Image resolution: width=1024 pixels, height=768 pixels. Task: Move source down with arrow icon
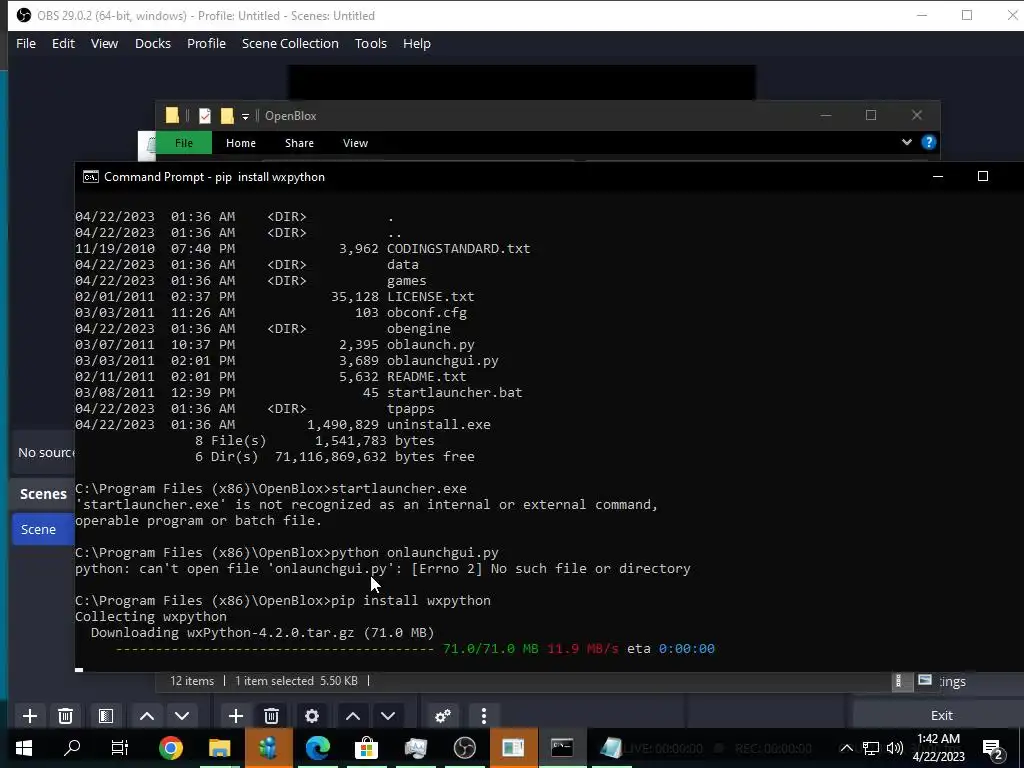click(389, 716)
